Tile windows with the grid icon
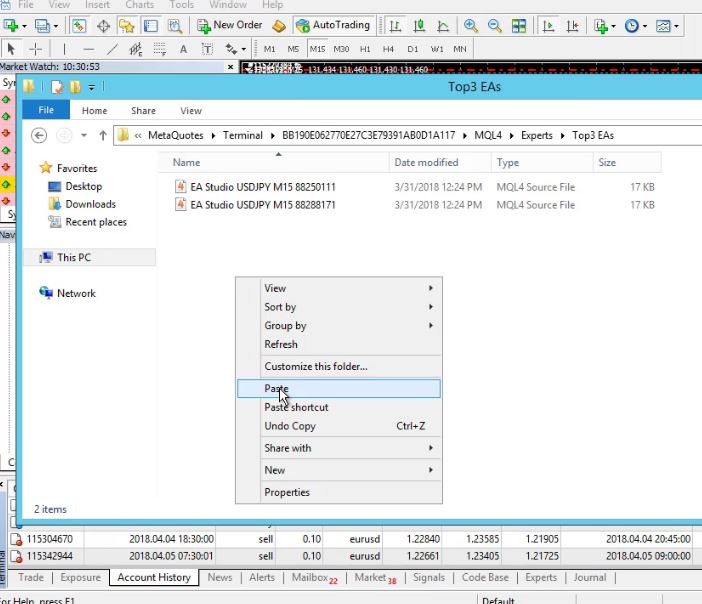 point(519,26)
